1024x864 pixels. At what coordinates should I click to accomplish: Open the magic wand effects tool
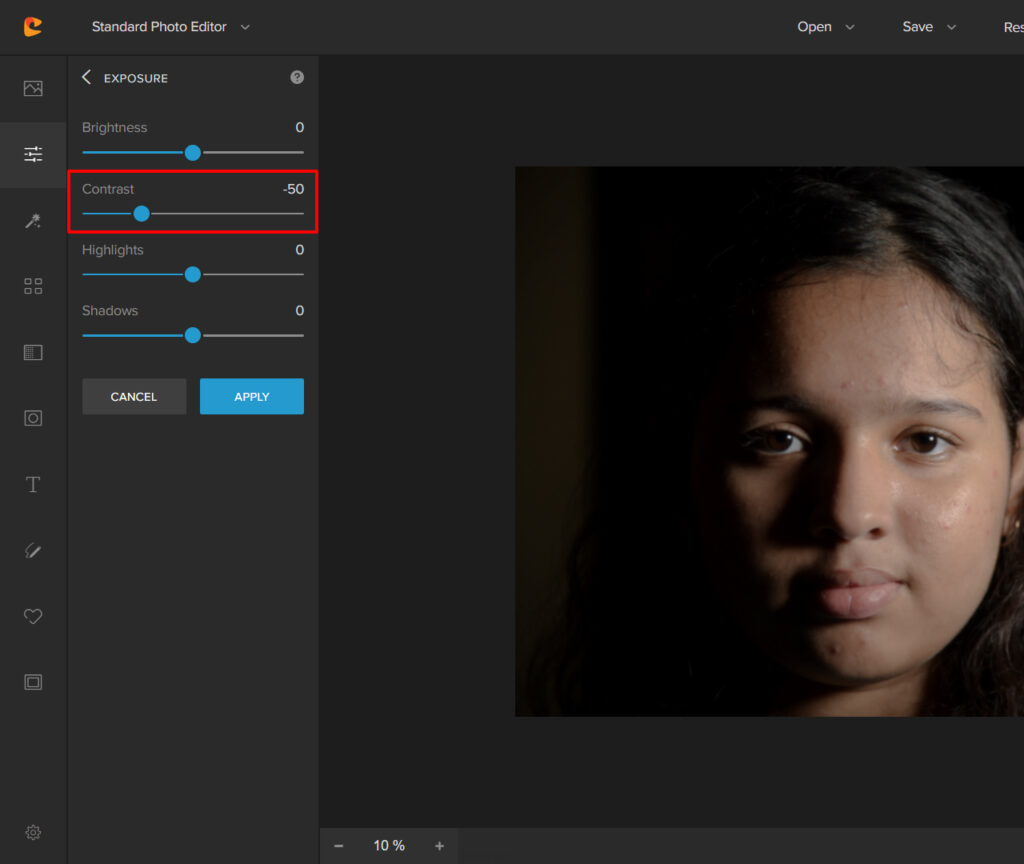tap(33, 221)
